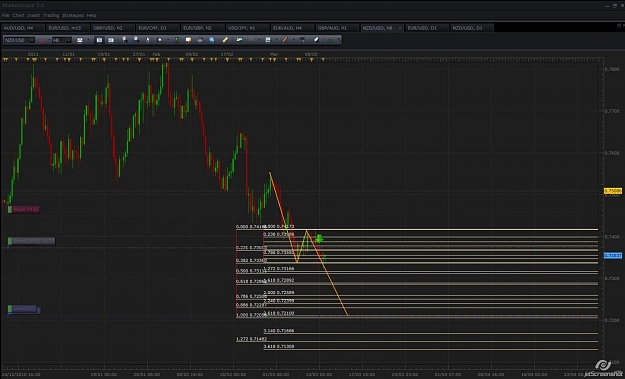Click the Short order label on chart

click(x=31, y=241)
